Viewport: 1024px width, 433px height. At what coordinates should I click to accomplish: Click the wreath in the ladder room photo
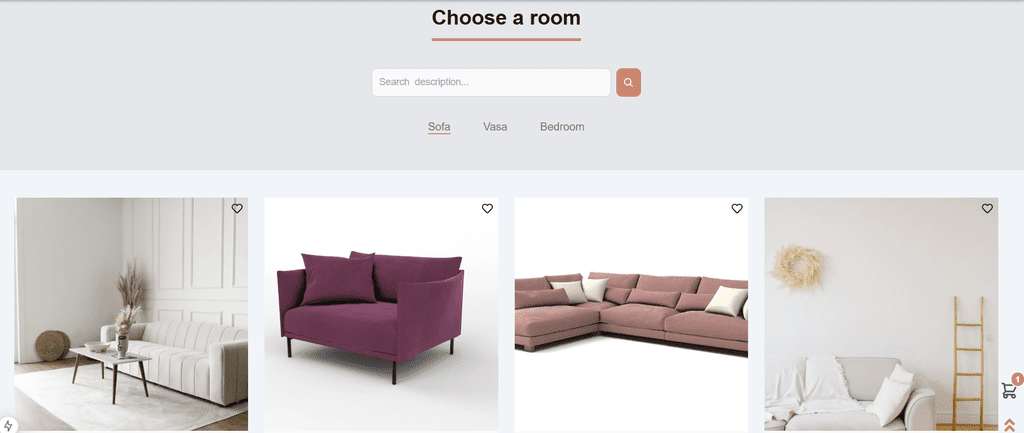click(797, 268)
